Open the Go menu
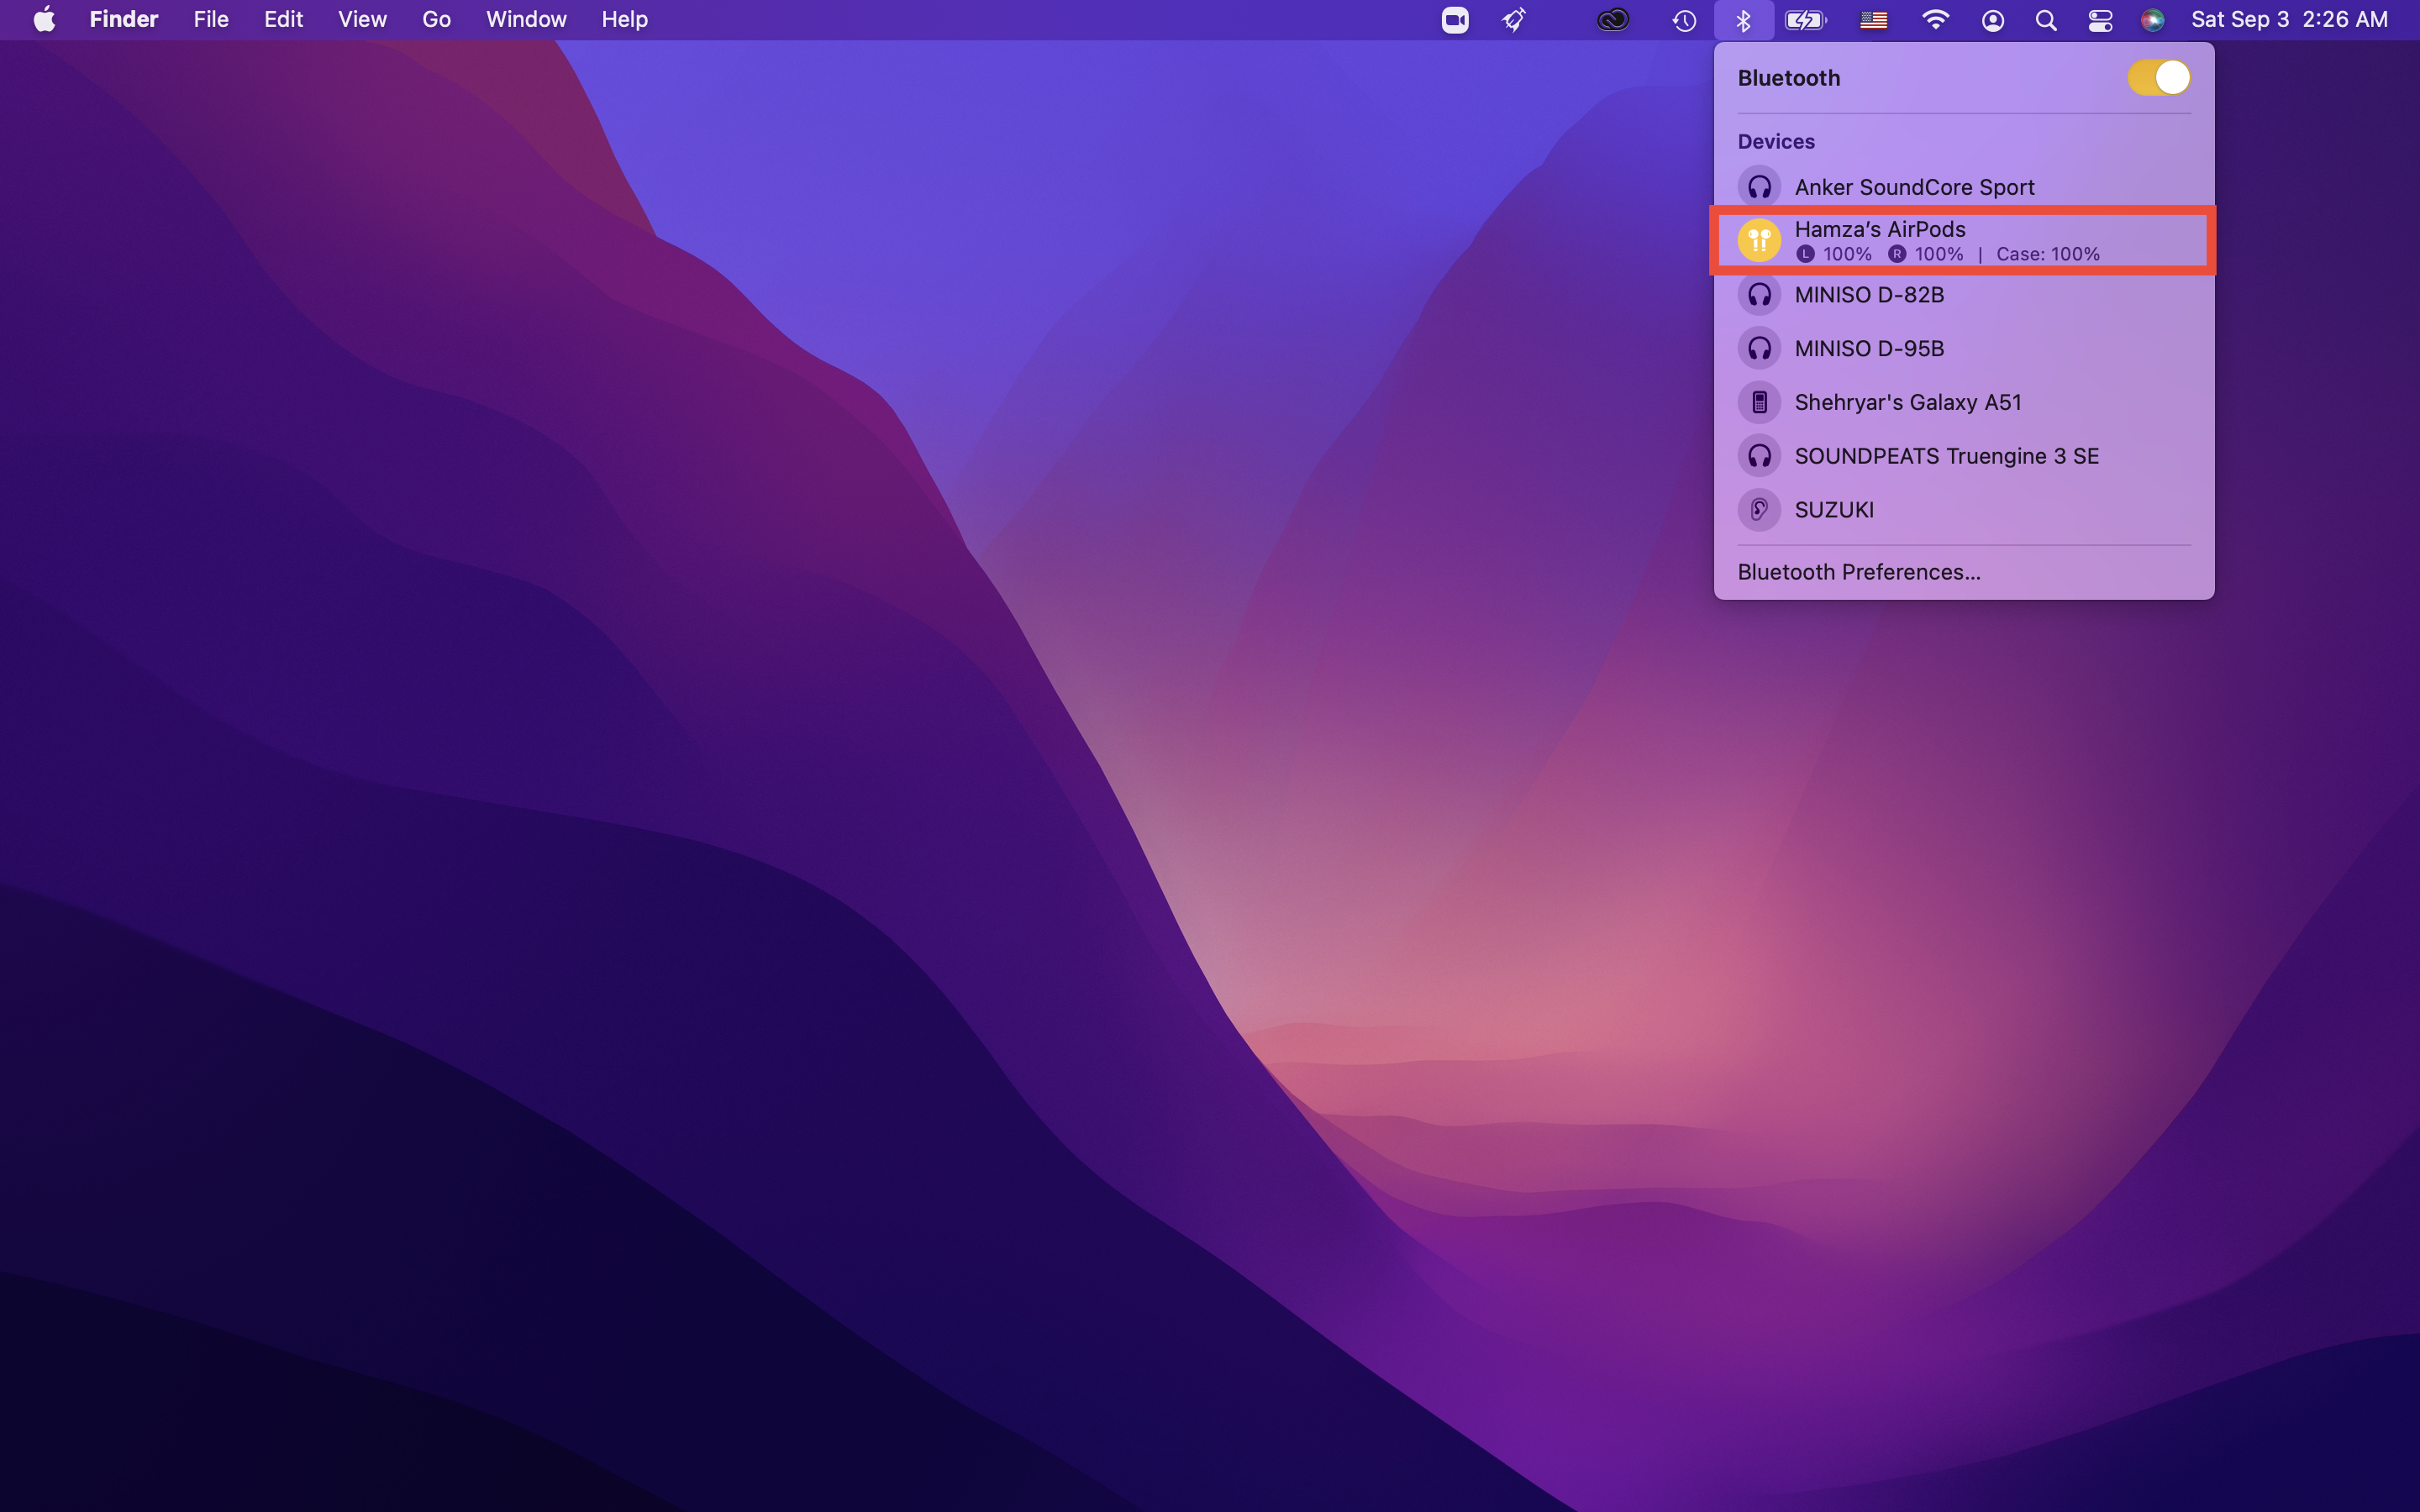The height and width of the screenshot is (1512, 2420). coord(436,20)
